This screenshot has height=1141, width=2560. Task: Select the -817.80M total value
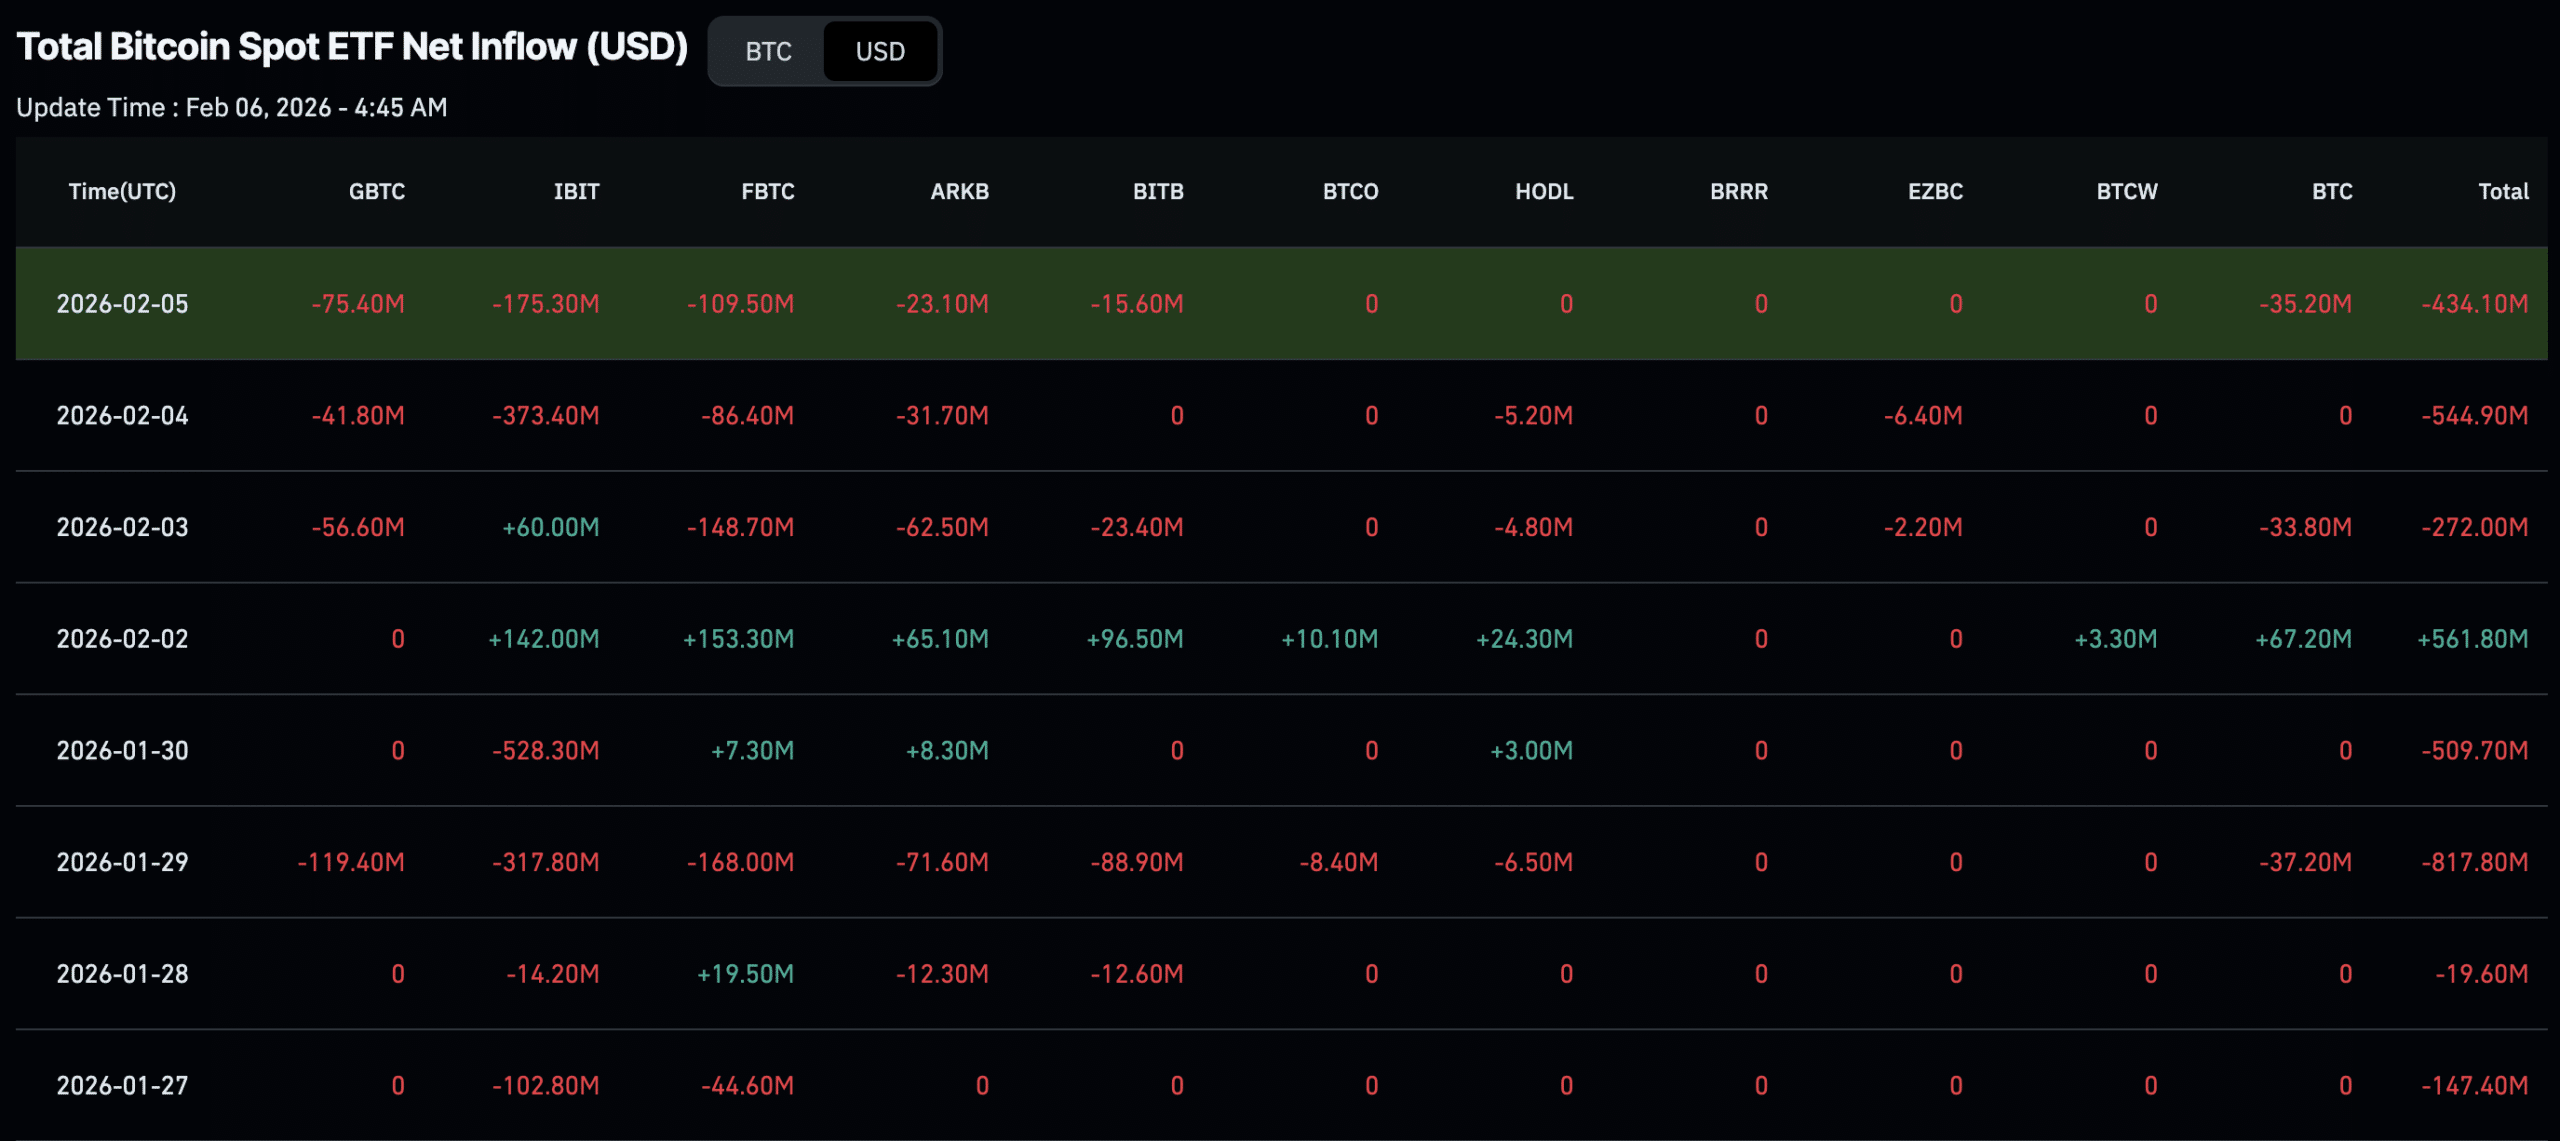(x=2475, y=862)
